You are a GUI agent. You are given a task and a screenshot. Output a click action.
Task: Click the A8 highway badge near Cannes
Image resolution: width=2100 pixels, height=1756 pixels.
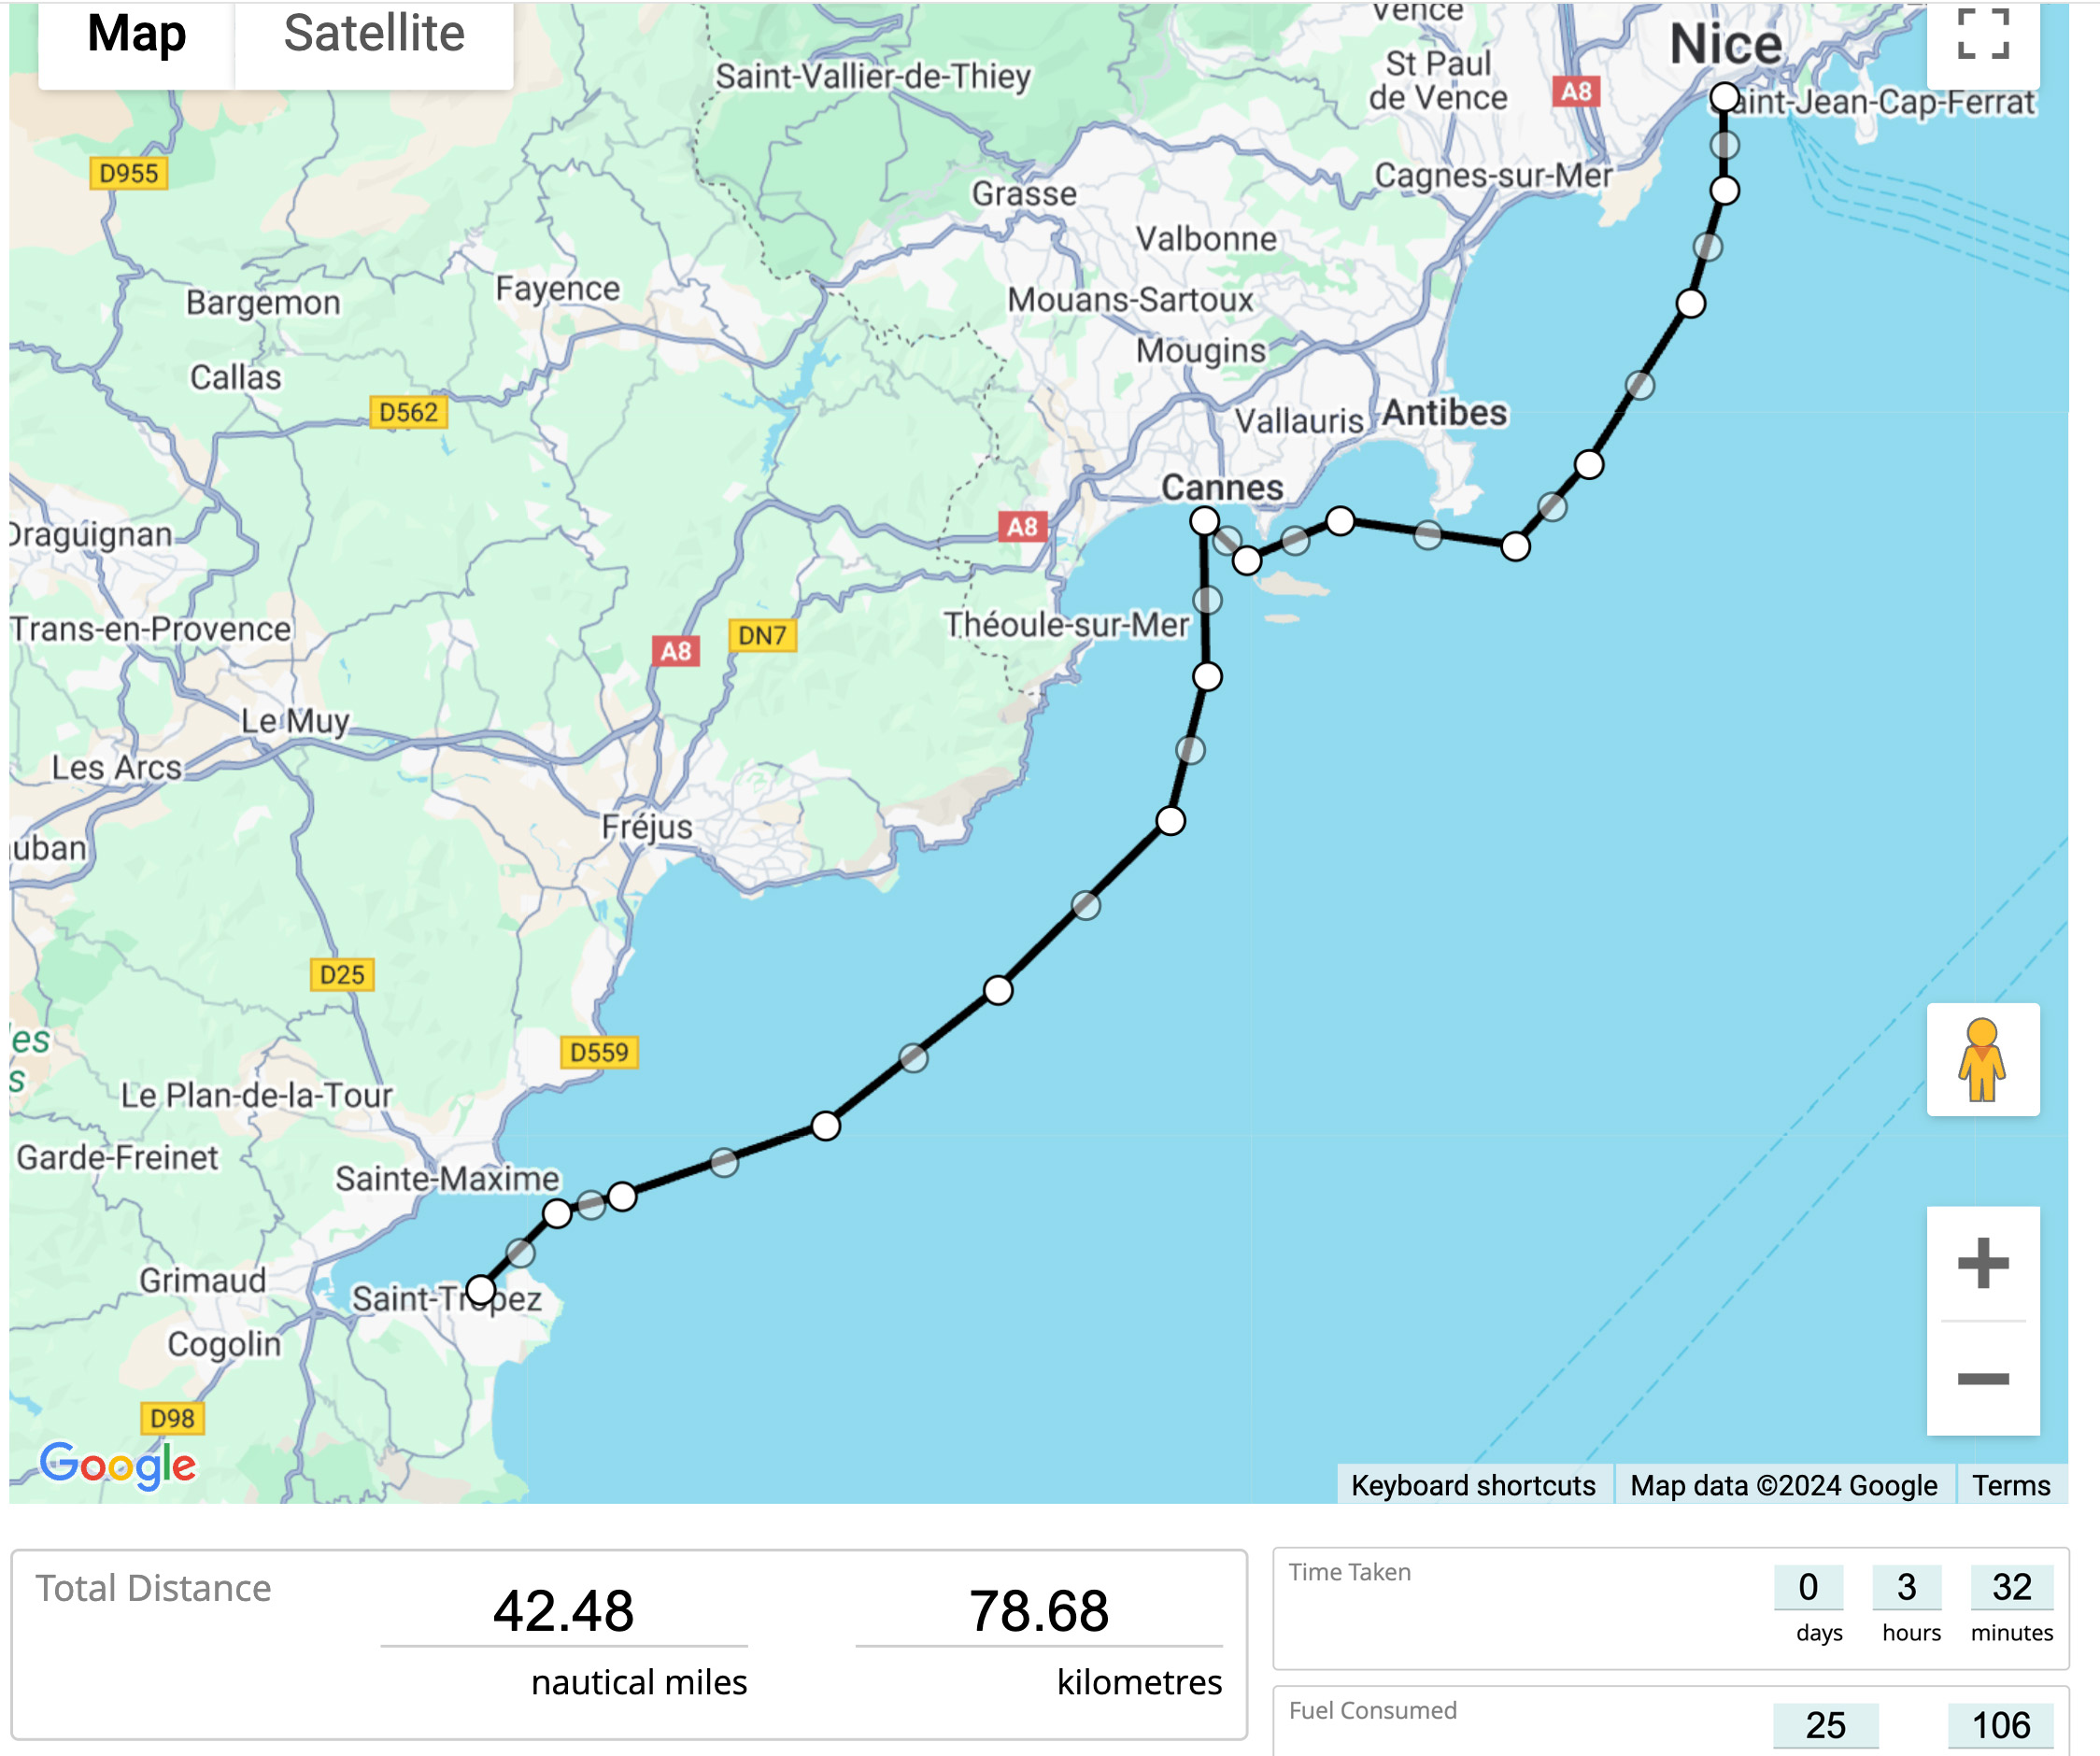1024,525
